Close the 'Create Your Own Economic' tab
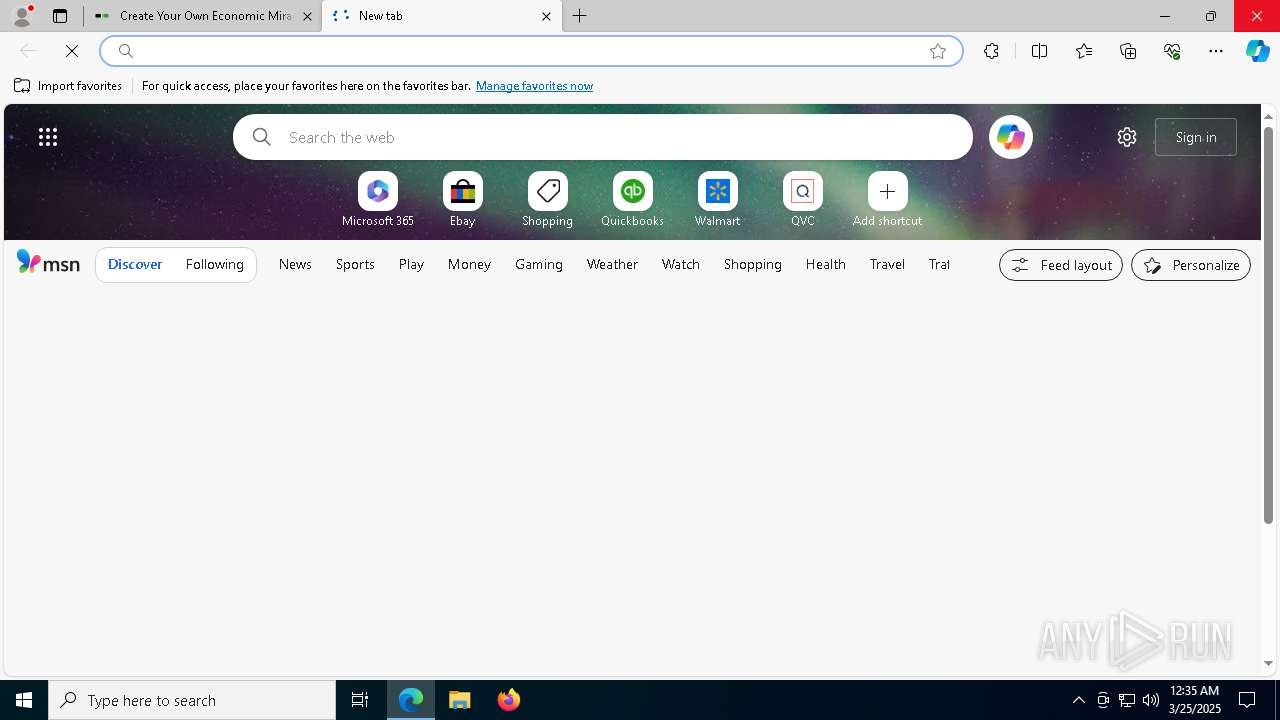 308,16
